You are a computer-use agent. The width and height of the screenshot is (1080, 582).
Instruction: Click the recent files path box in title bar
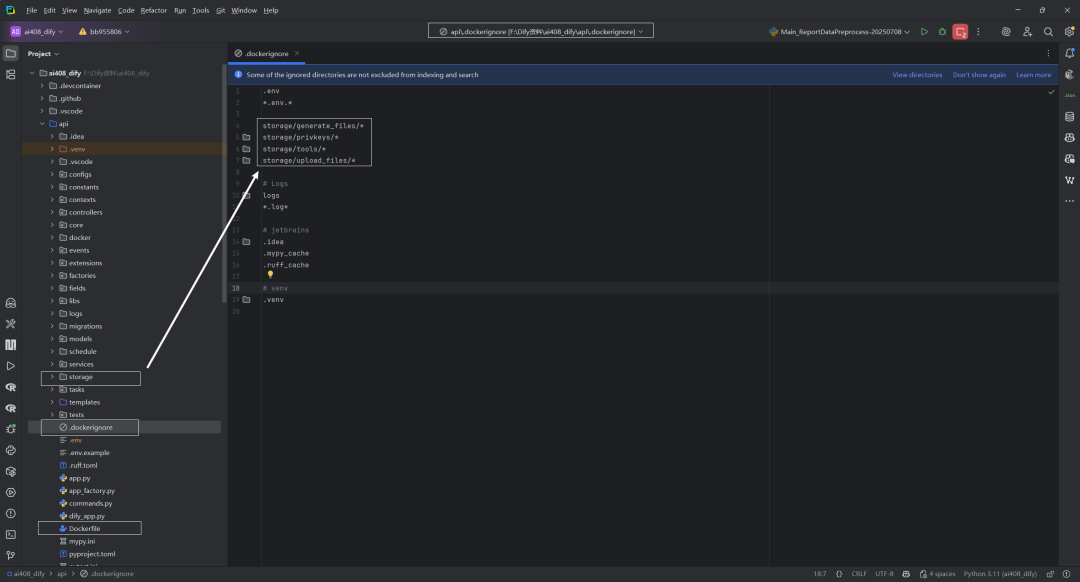541,31
